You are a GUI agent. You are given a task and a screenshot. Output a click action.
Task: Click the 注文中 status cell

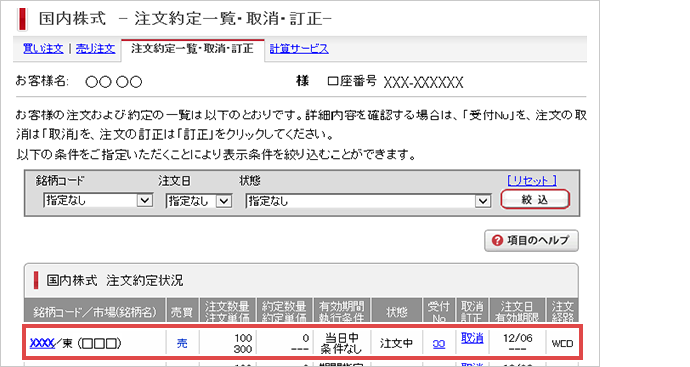pos(396,343)
